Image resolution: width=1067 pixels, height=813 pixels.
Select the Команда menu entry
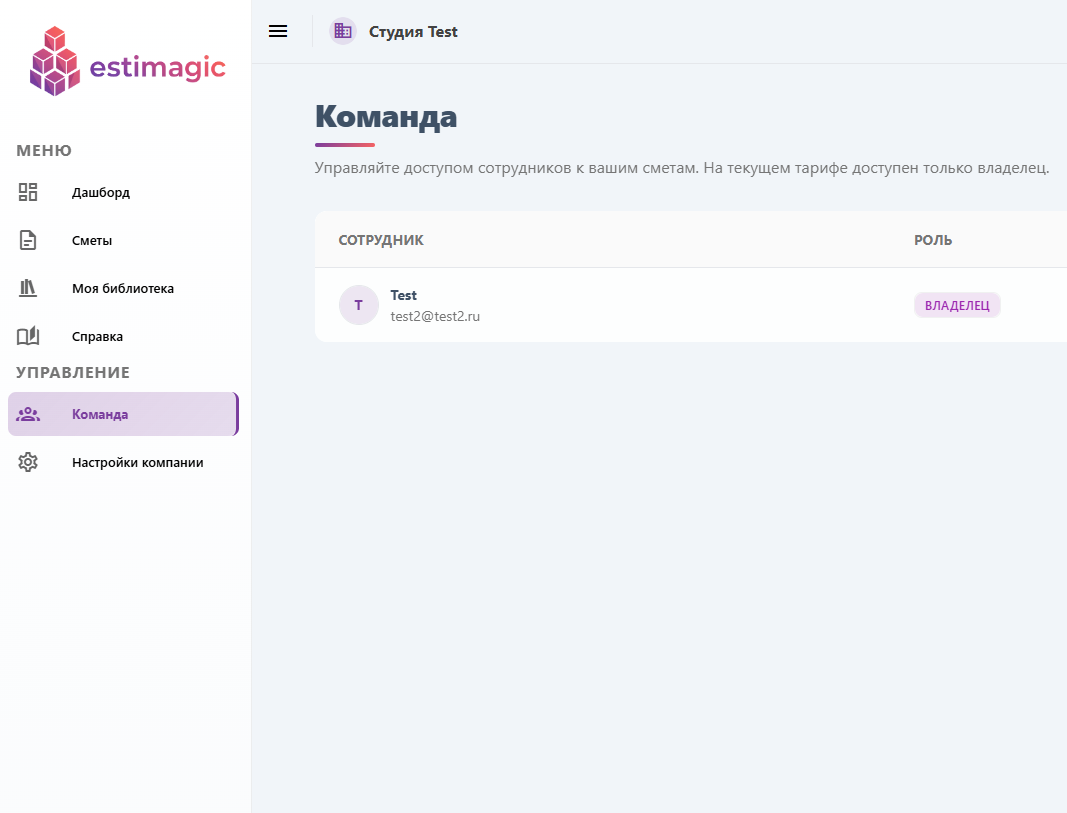pyautogui.click(x=123, y=414)
